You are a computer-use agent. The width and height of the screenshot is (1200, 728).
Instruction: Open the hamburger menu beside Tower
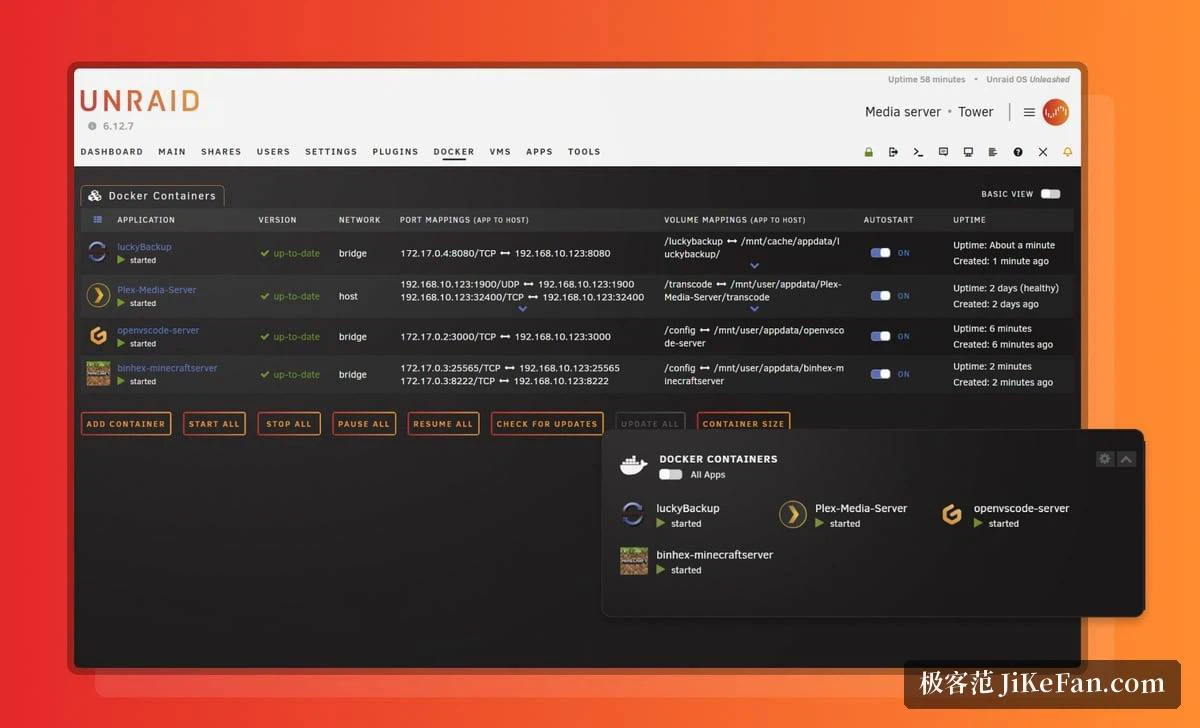coord(1029,112)
